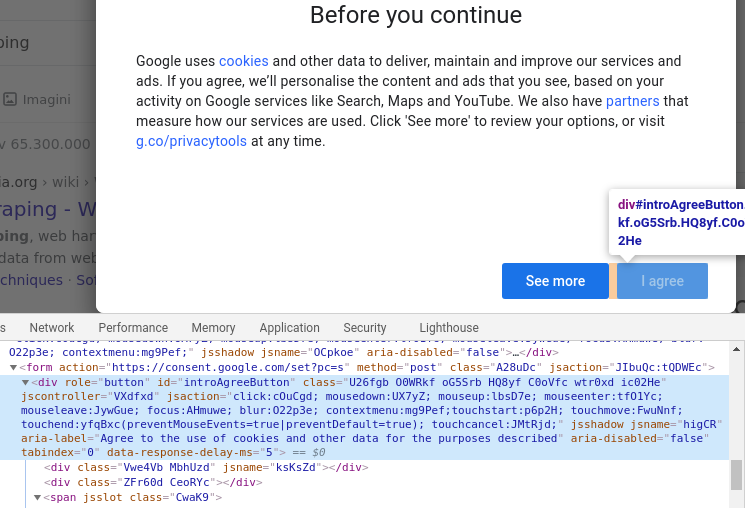Image resolution: width=745 pixels, height=508 pixels.
Task: Click the See more button
Action: pyautogui.click(x=555, y=281)
